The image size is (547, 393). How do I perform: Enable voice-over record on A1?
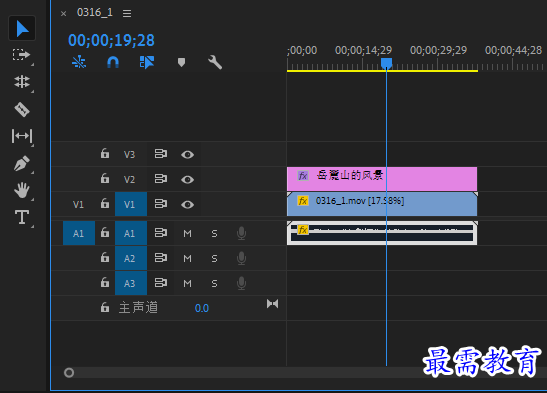[x=241, y=233]
